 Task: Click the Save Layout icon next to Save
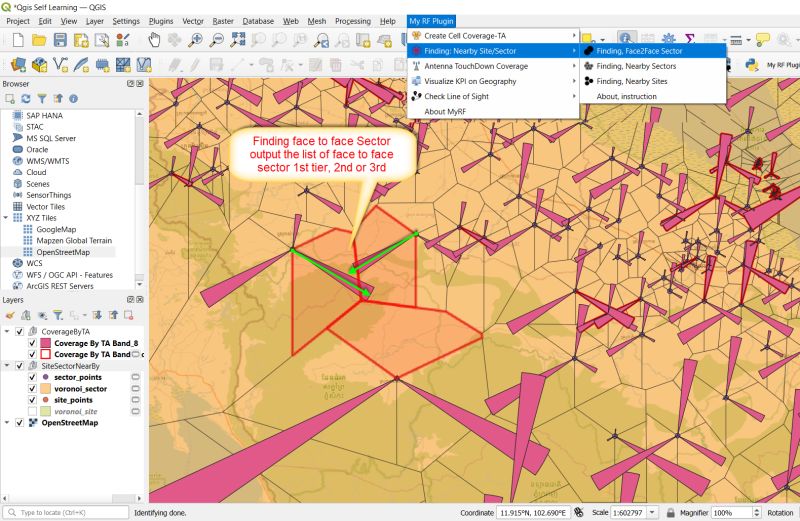pos(81,40)
